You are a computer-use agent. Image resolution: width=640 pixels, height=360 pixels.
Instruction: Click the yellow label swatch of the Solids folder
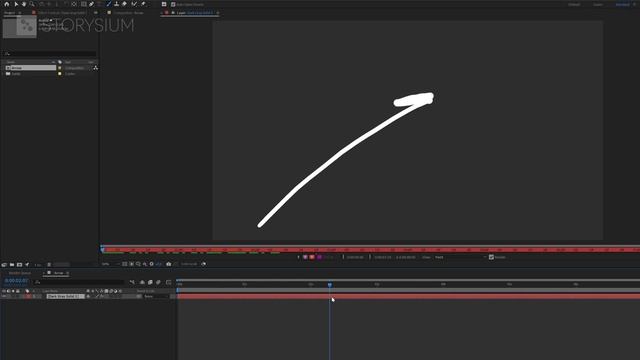60,74
